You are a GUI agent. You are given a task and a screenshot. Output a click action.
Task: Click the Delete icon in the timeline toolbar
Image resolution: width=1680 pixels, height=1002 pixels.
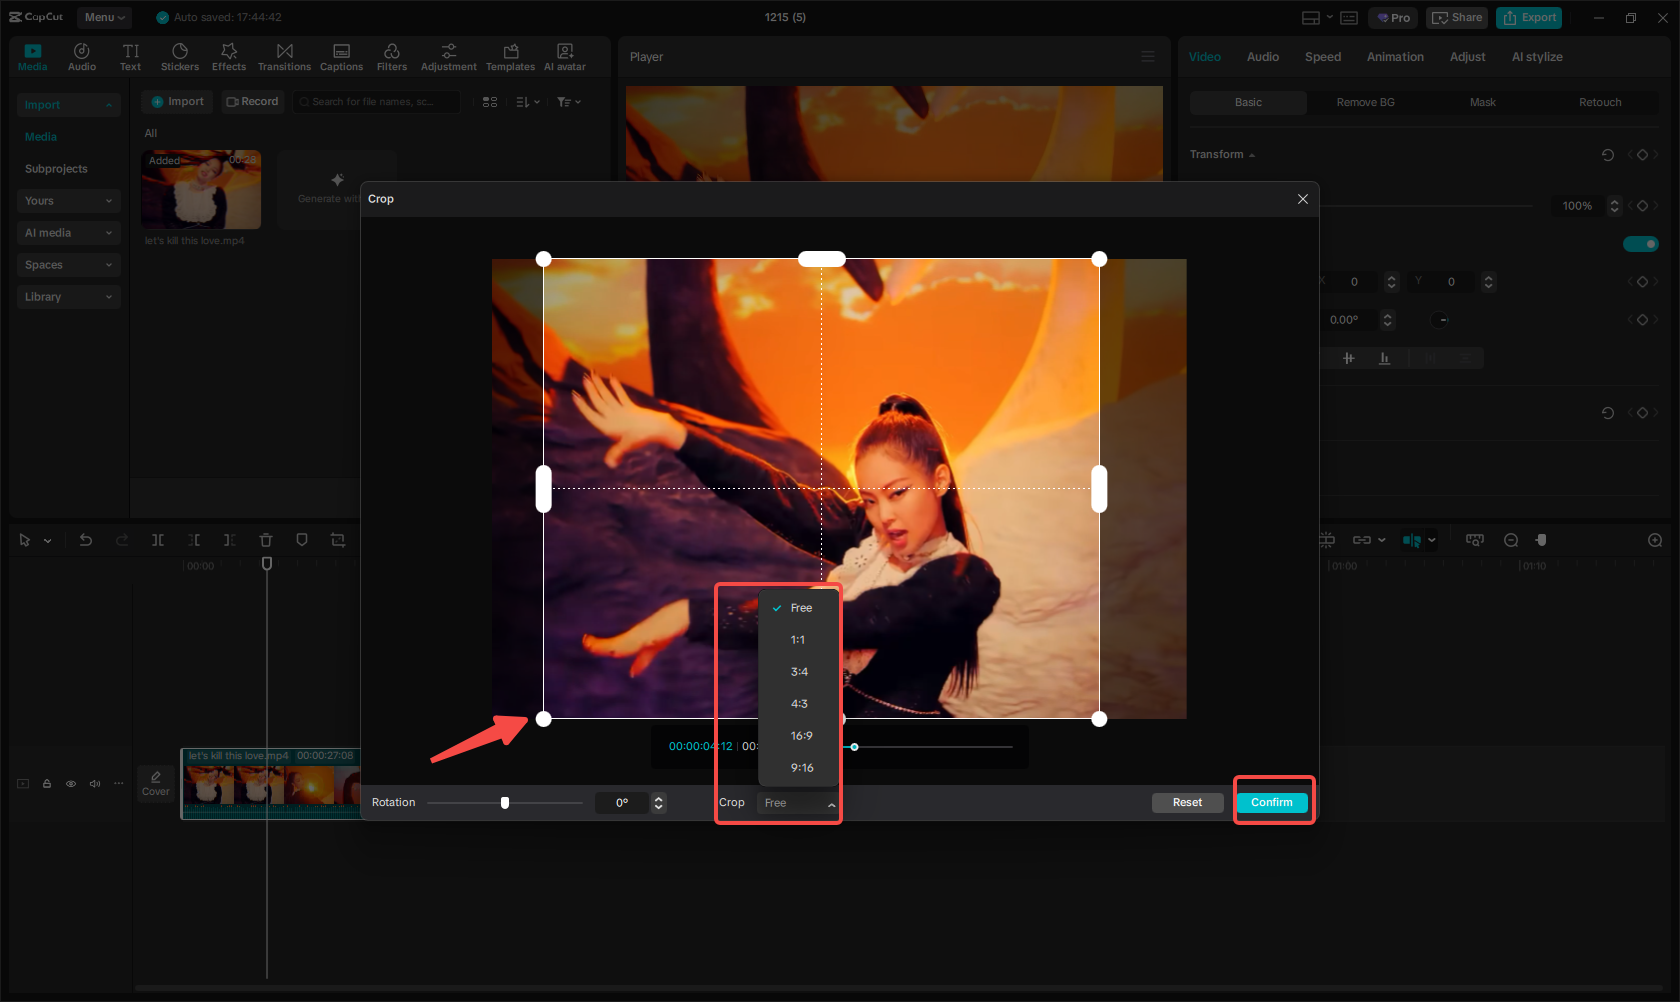point(266,540)
